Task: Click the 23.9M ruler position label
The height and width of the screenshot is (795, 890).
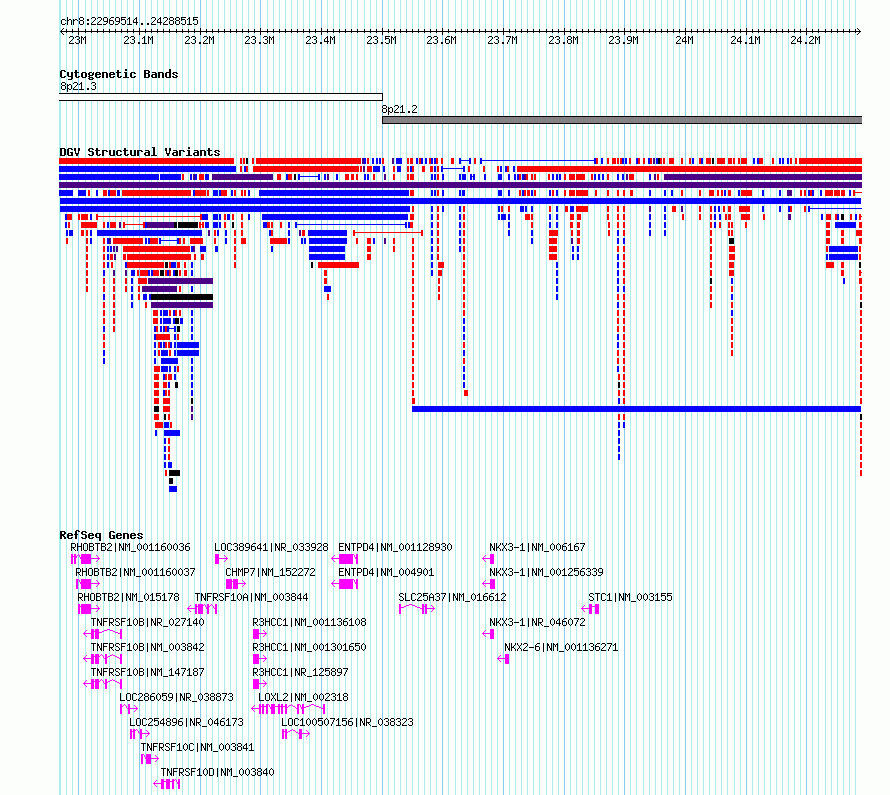Action: pyautogui.click(x=623, y=40)
